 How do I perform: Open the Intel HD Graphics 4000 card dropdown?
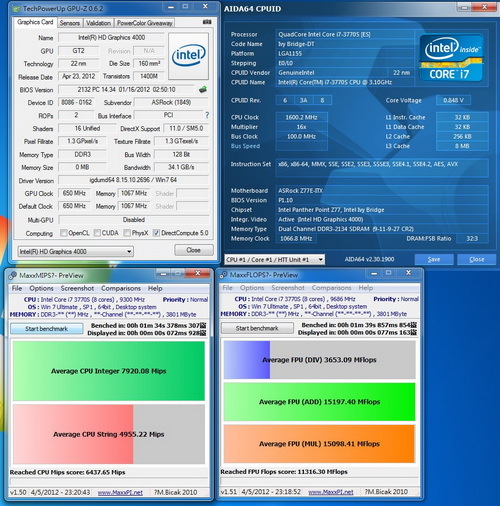[76, 251]
